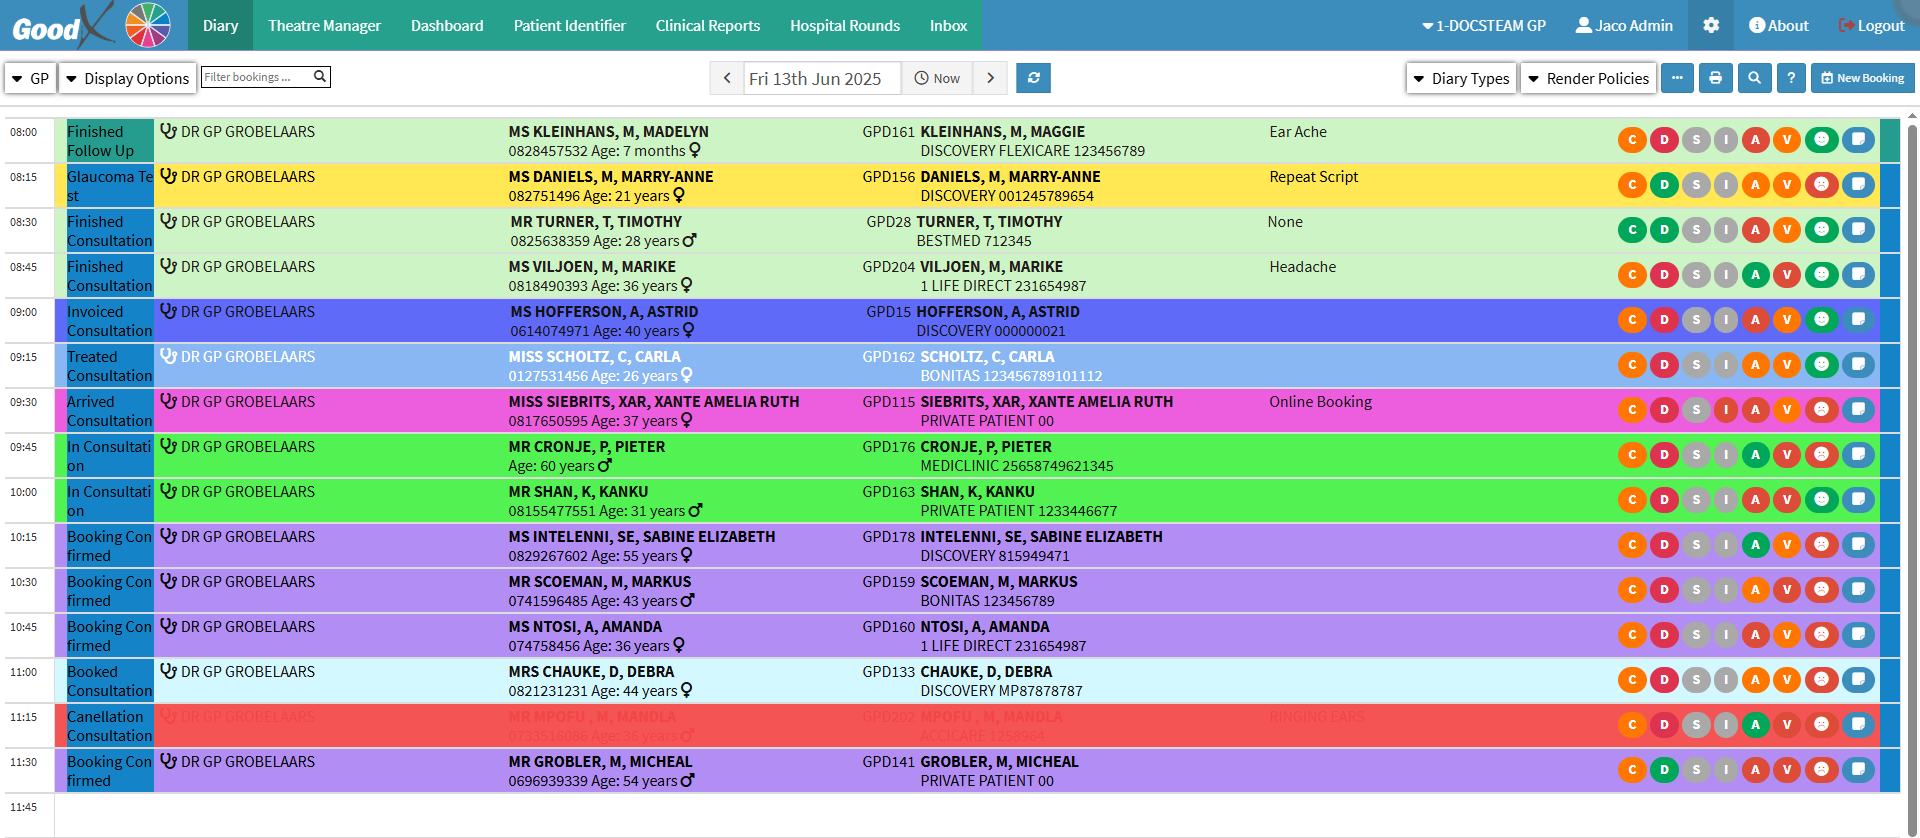Jump to the current time with Now
Viewport: 1920px width, 838px height.
(937, 78)
